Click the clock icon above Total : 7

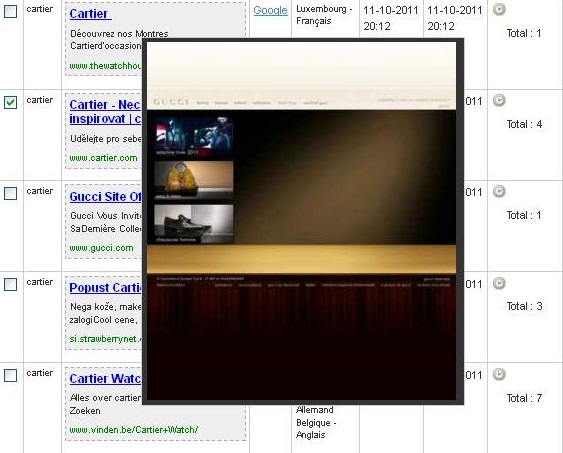click(499, 374)
